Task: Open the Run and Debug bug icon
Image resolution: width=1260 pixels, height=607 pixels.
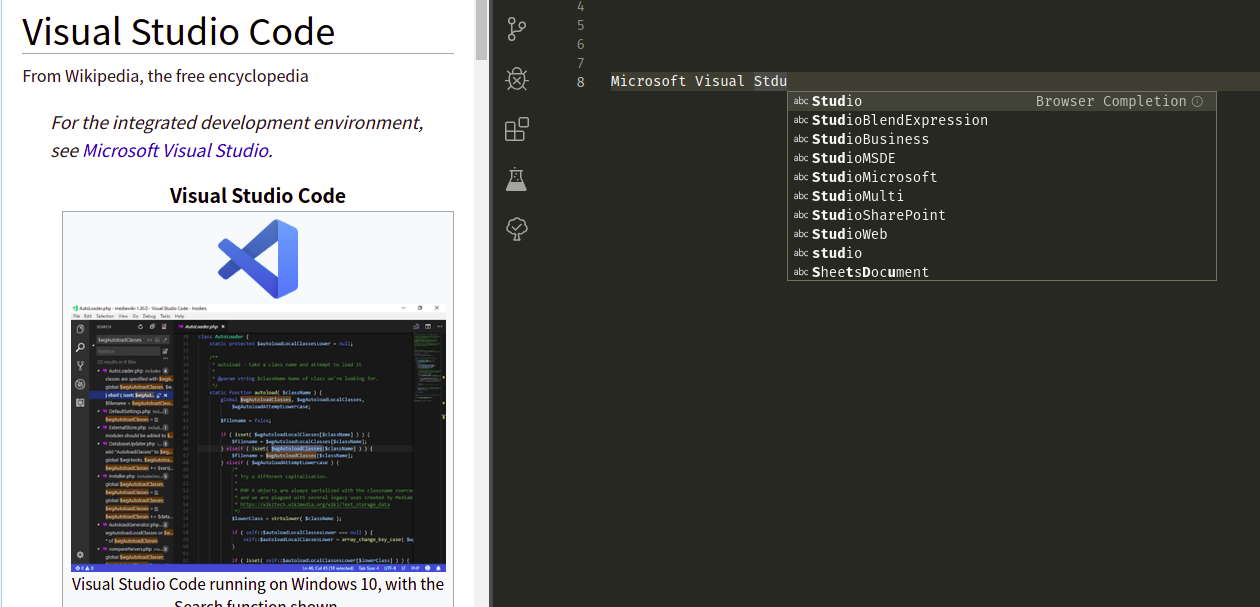Action: pos(516,79)
